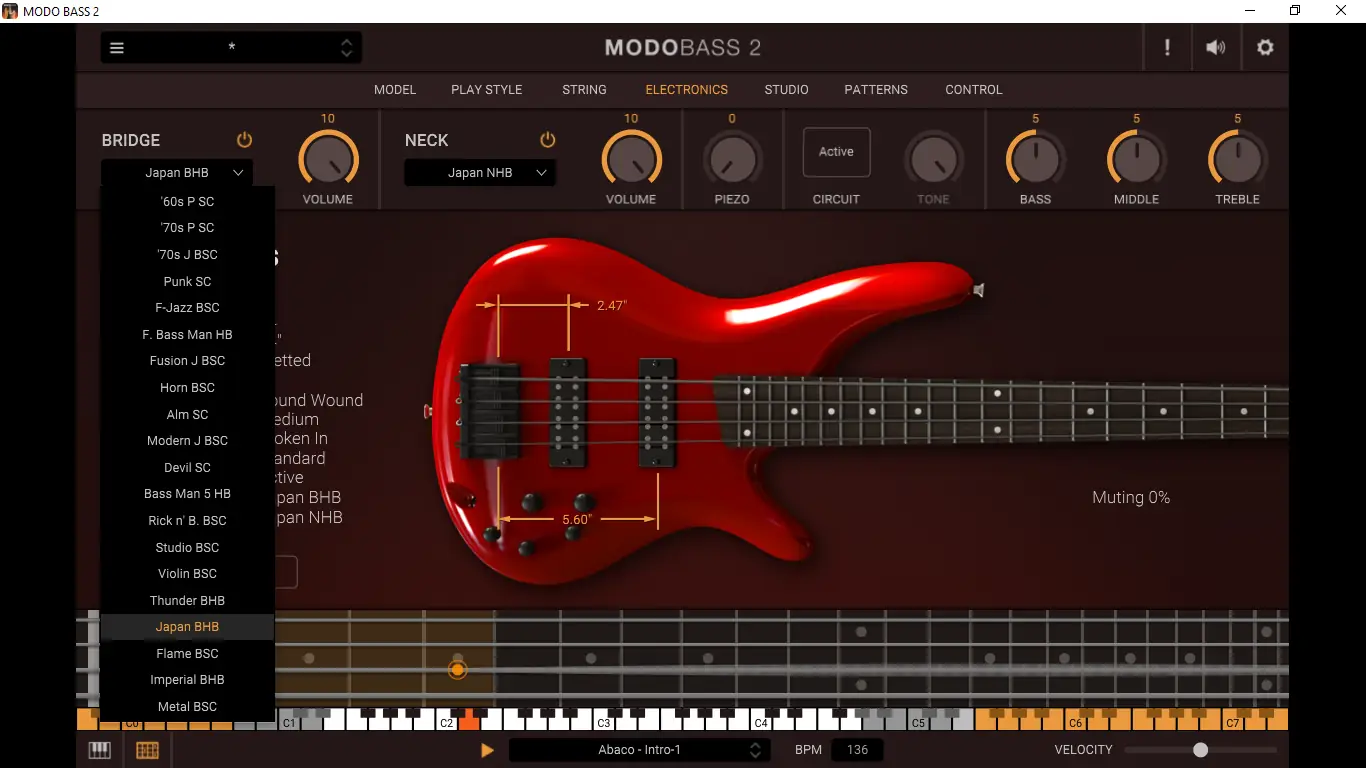This screenshot has height=768, width=1366.
Task: Play the pattern with the play button
Action: click(x=487, y=750)
